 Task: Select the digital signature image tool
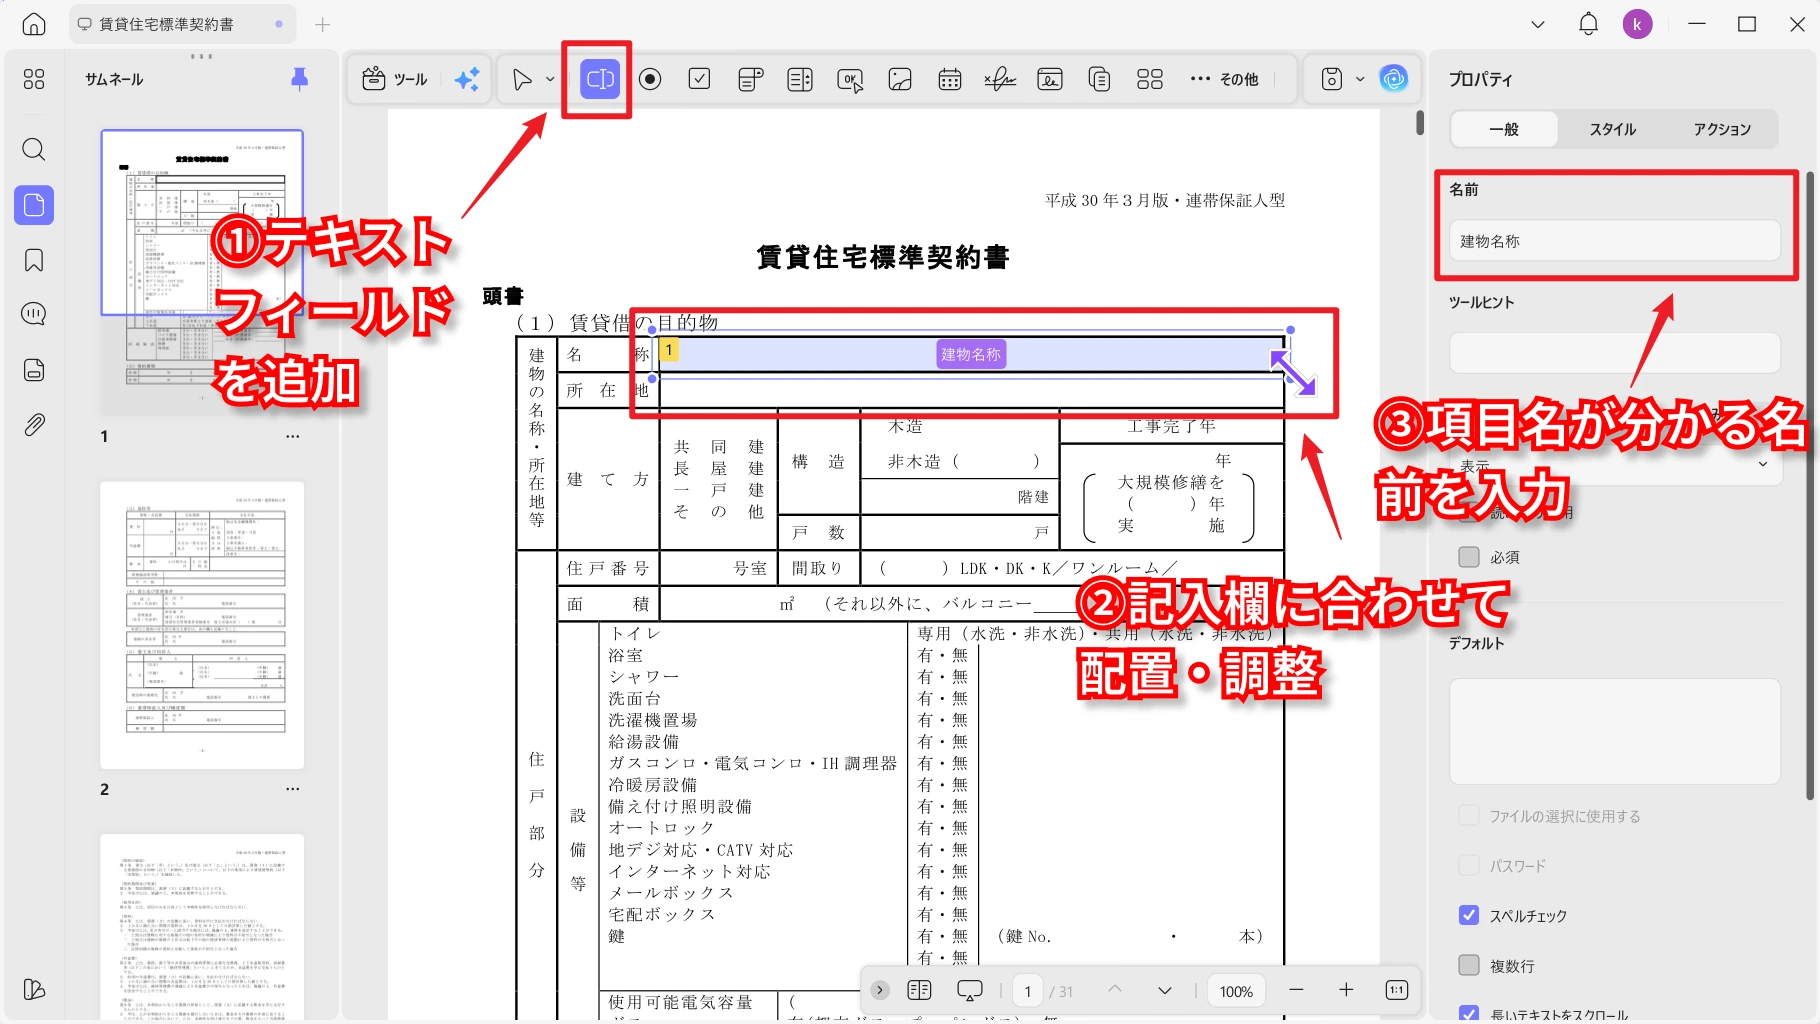(1050, 79)
